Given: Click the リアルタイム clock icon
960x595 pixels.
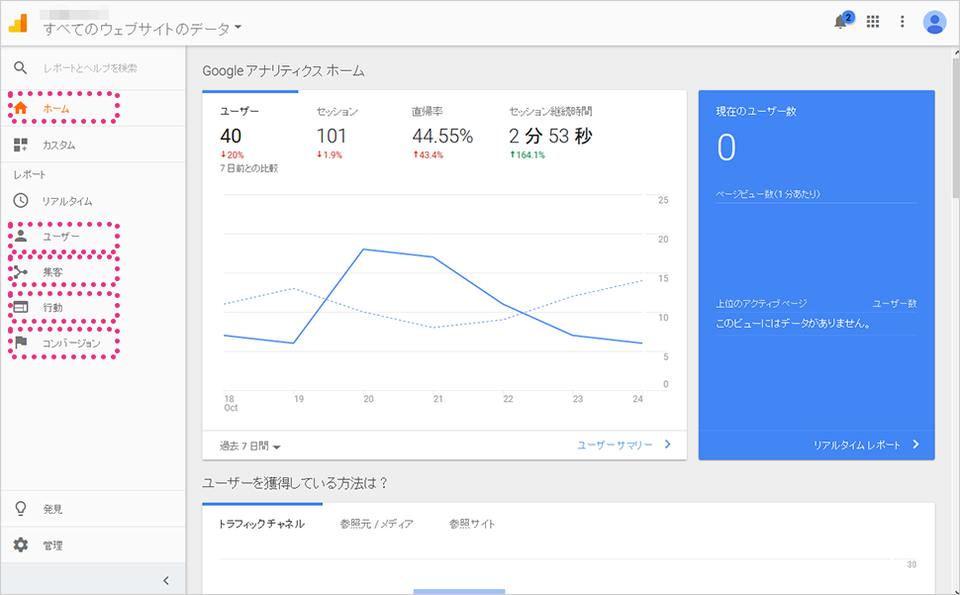Looking at the screenshot, I should pos(21,201).
